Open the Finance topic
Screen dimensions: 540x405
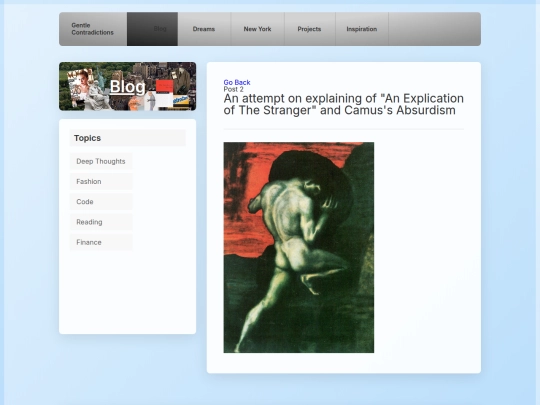point(101,242)
